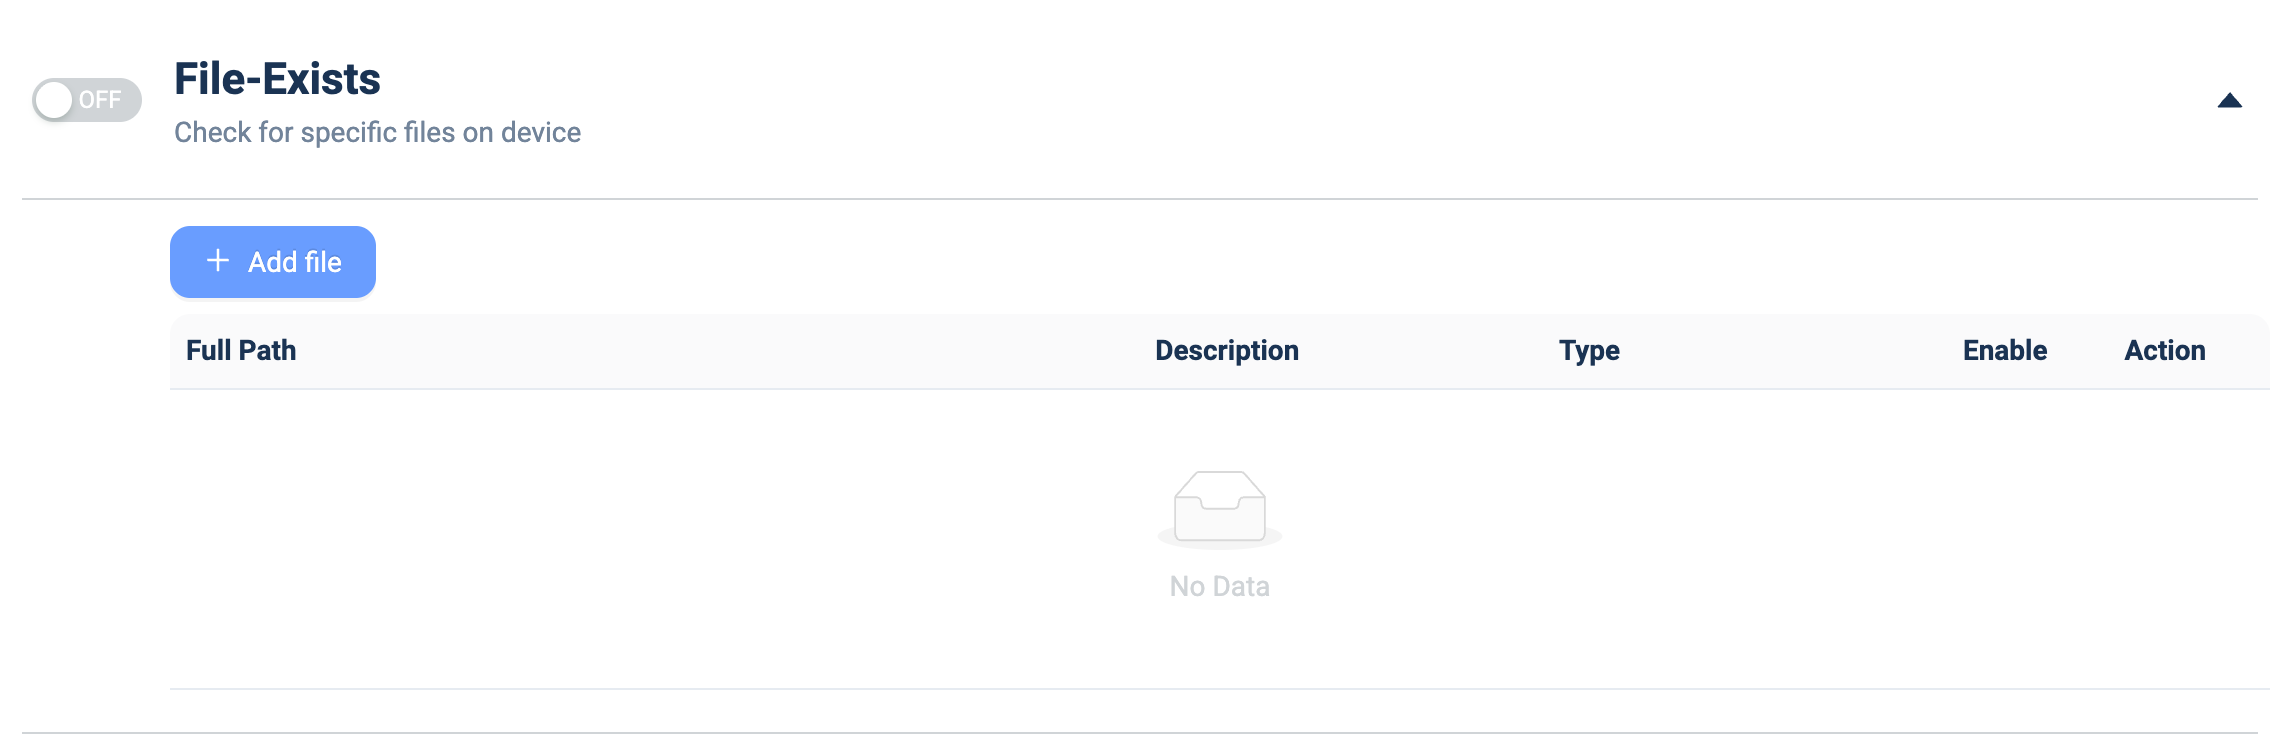The height and width of the screenshot is (734, 2280).
Task: Click the Description column header
Action: [x=1227, y=350]
